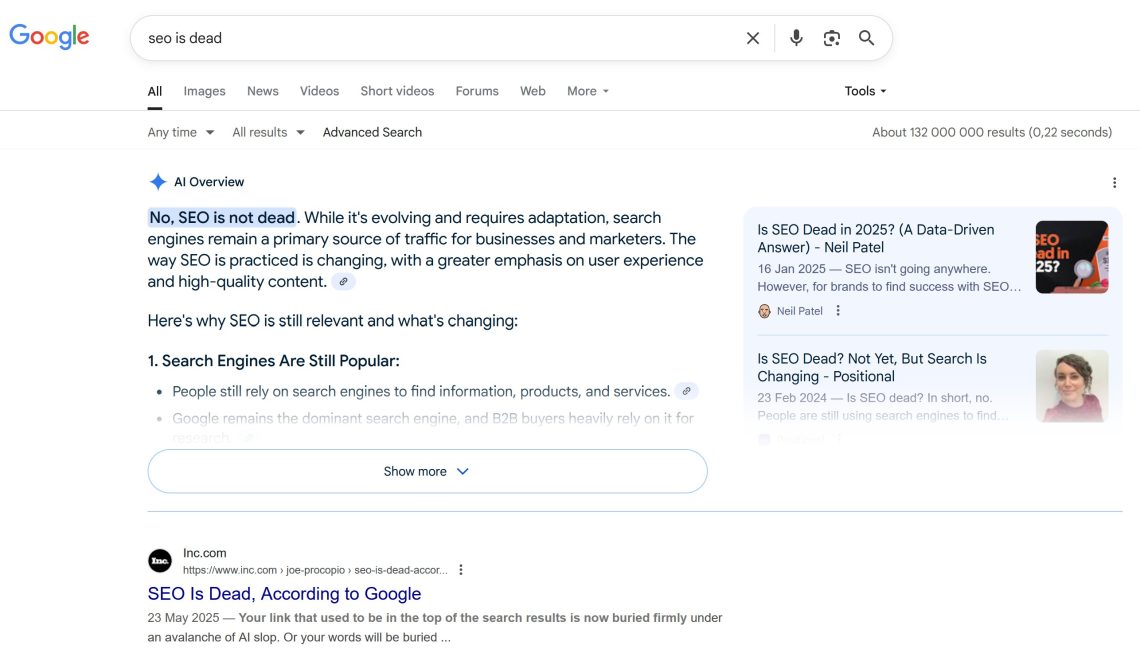Click Neil Patel avatar icon

coord(764,311)
